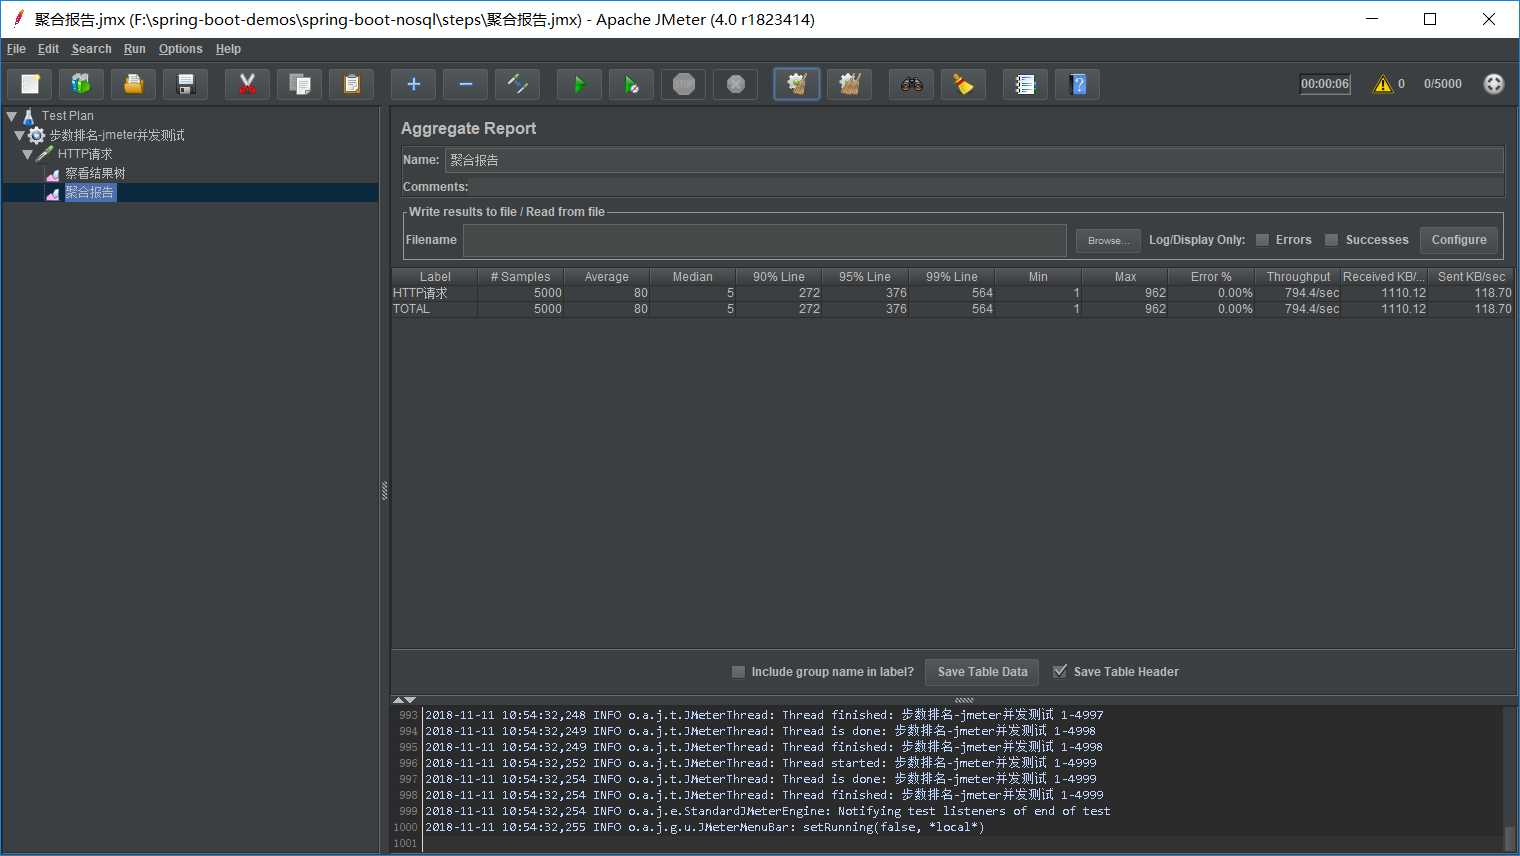The image size is (1520, 856).
Task: Toggle the log panel collapse arrows
Action: coord(404,700)
